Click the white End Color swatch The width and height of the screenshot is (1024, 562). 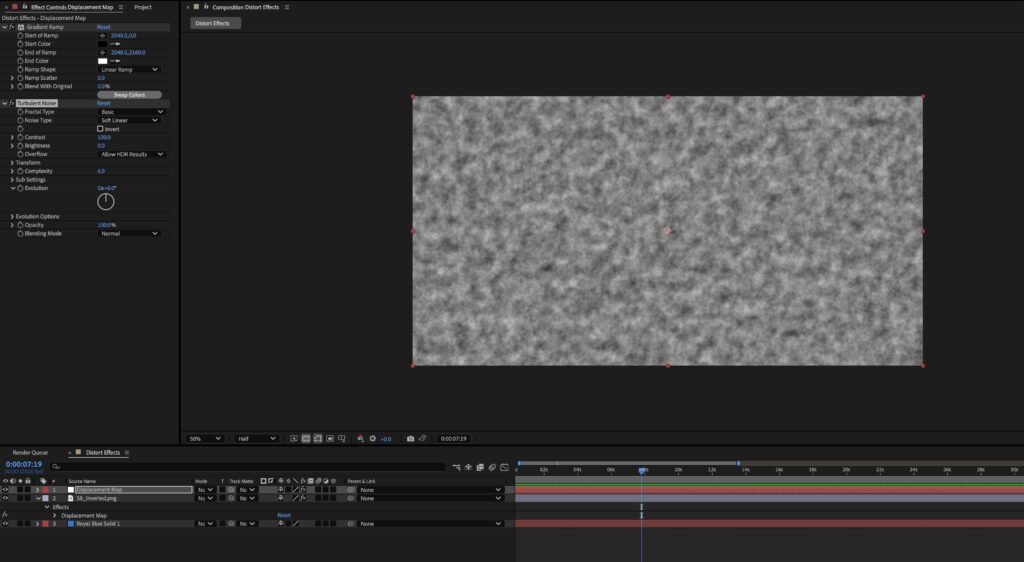[x=103, y=61]
